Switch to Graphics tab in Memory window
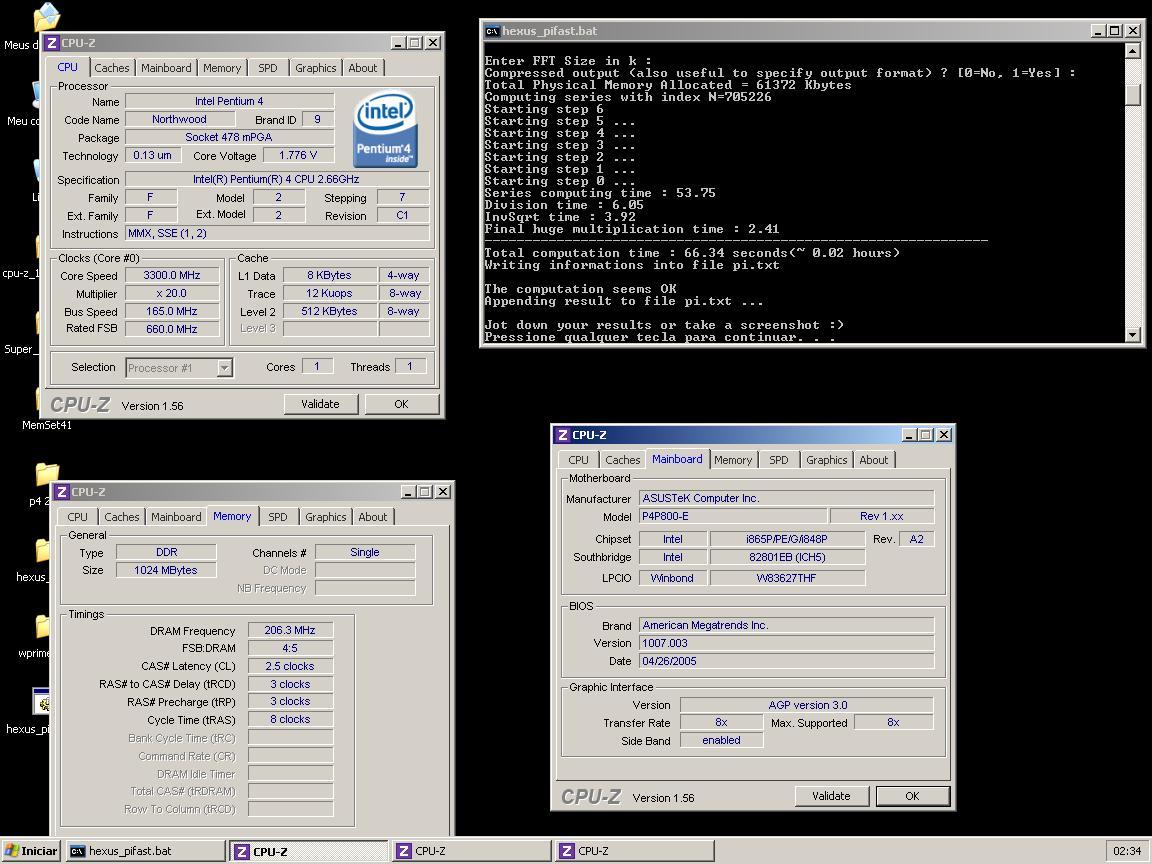The width and height of the screenshot is (1152, 864). [325, 516]
